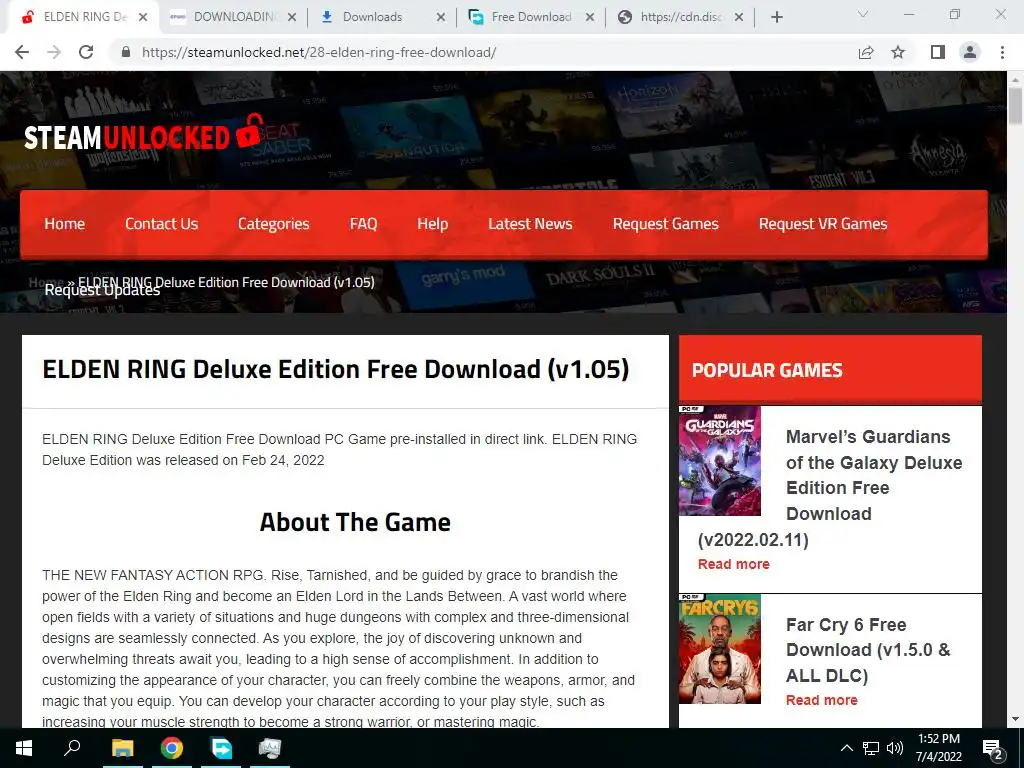Close the Free Download tab
Screen dimensions: 1024x768
coord(590,17)
